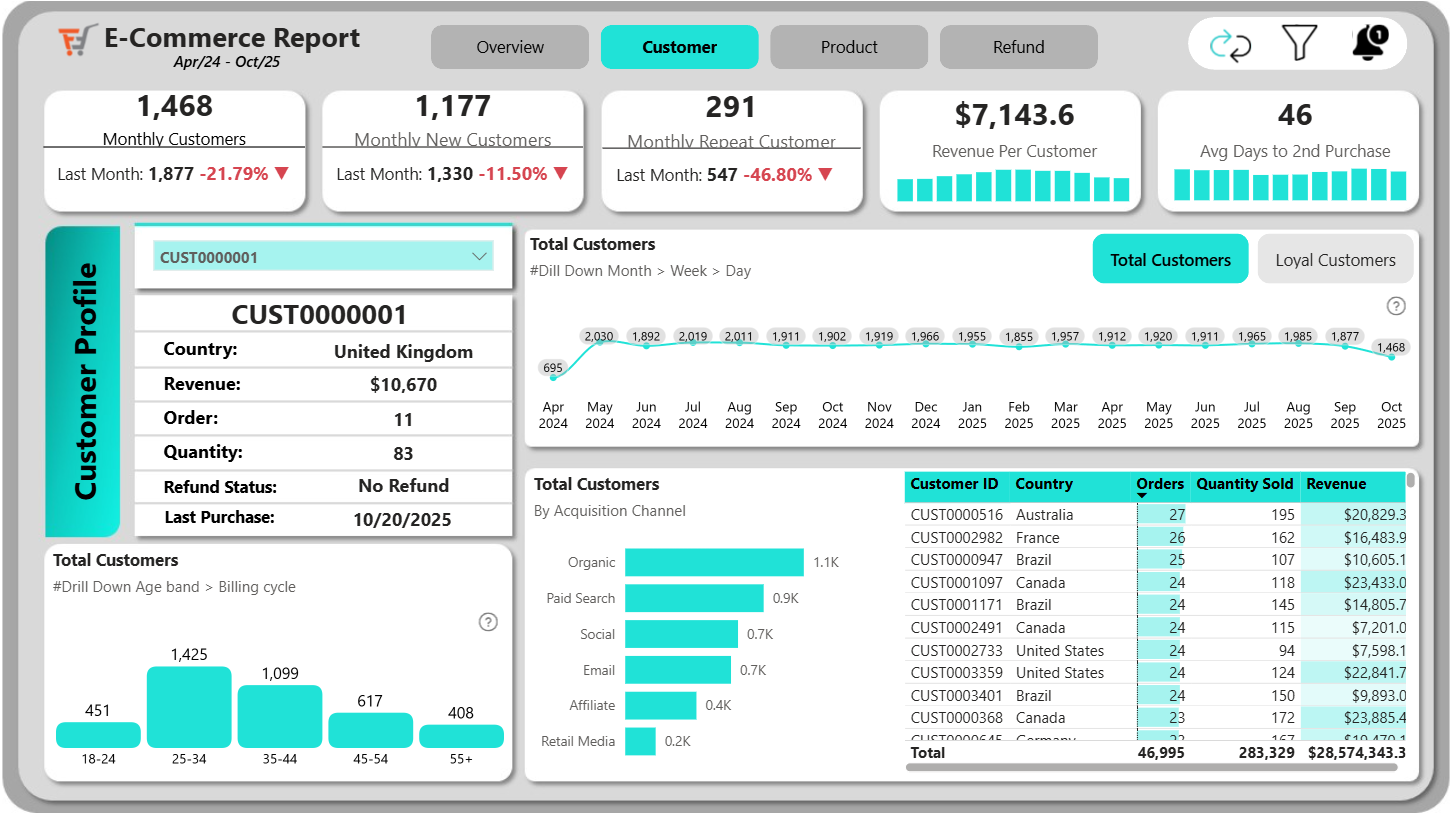Click the shopping cart logo icon

[78, 41]
